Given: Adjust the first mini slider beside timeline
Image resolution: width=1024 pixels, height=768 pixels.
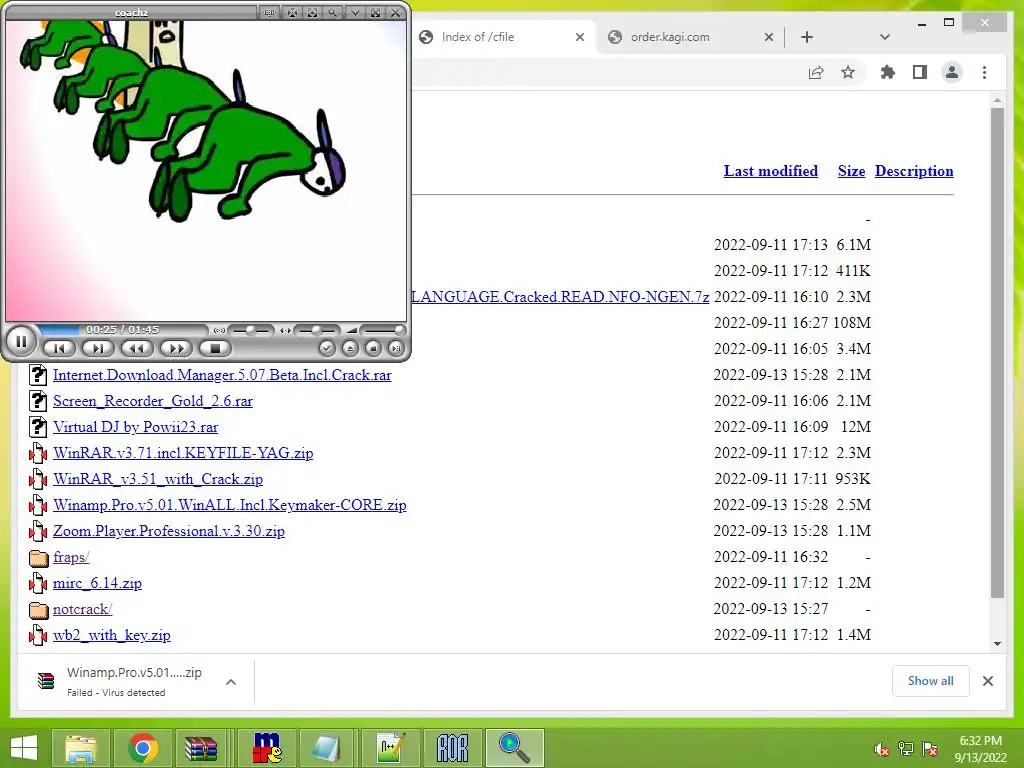Looking at the screenshot, I should click(251, 330).
